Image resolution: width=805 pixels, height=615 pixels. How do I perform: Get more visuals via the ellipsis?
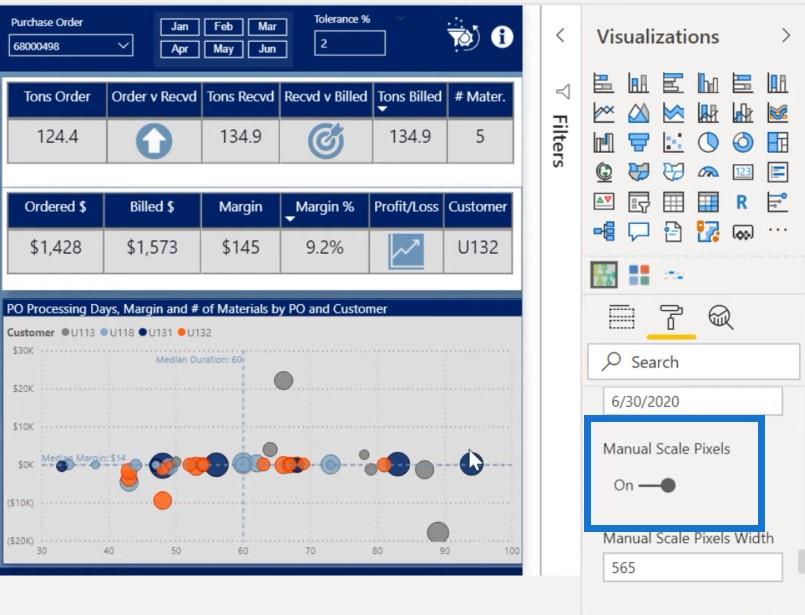pyautogui.click(x=777, y=230)
